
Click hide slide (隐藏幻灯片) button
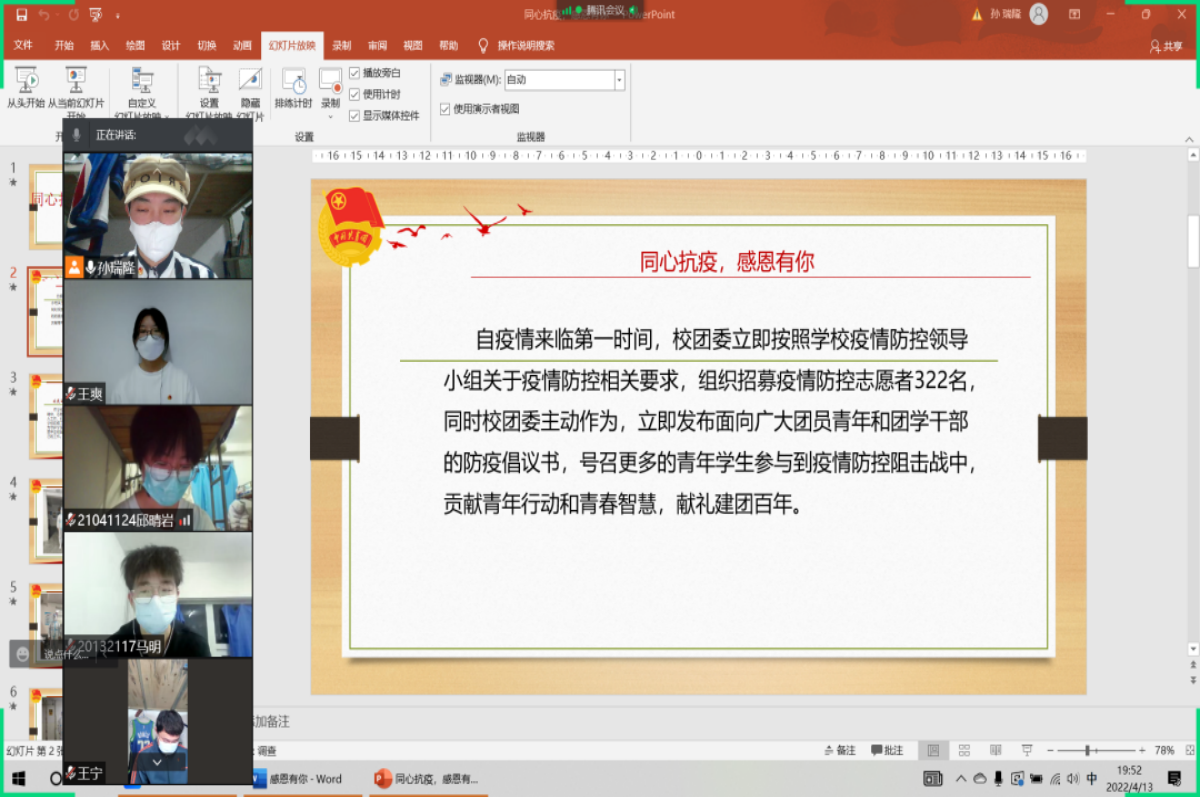(x=250, y=92)
